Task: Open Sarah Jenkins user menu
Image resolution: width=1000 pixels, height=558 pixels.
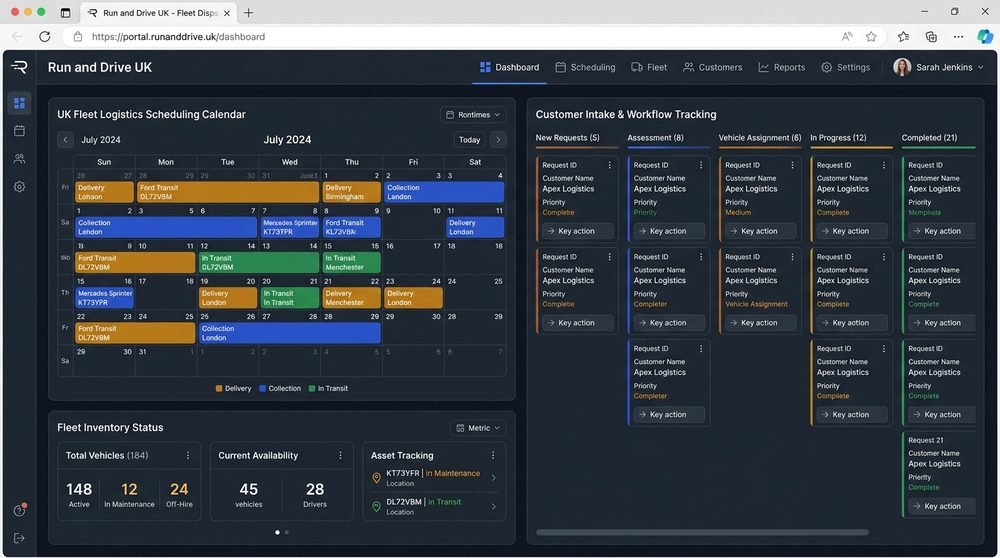Action: coord(938,67)
